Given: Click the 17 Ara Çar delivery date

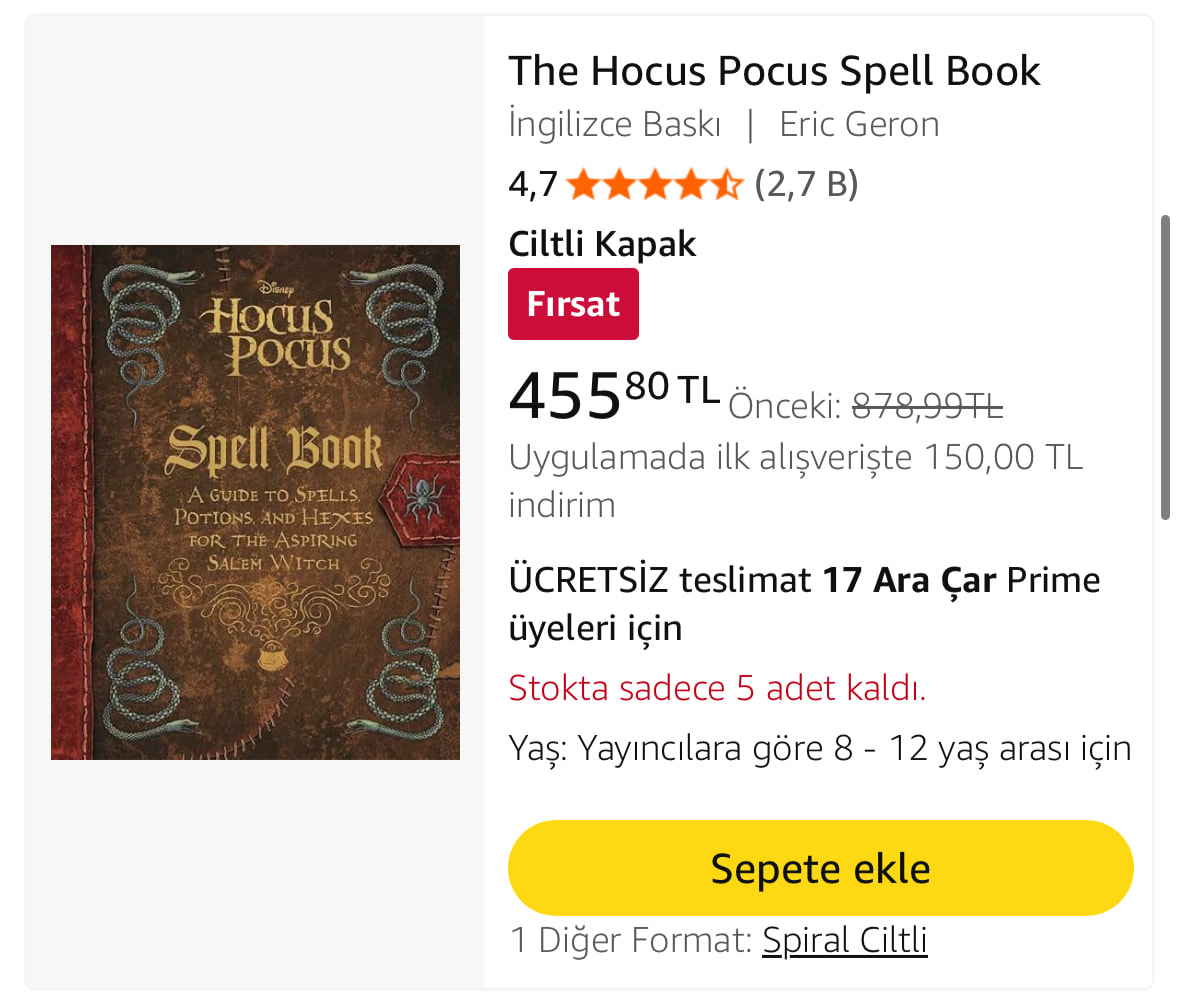Looking at the screenshot, I should [908, 580].
